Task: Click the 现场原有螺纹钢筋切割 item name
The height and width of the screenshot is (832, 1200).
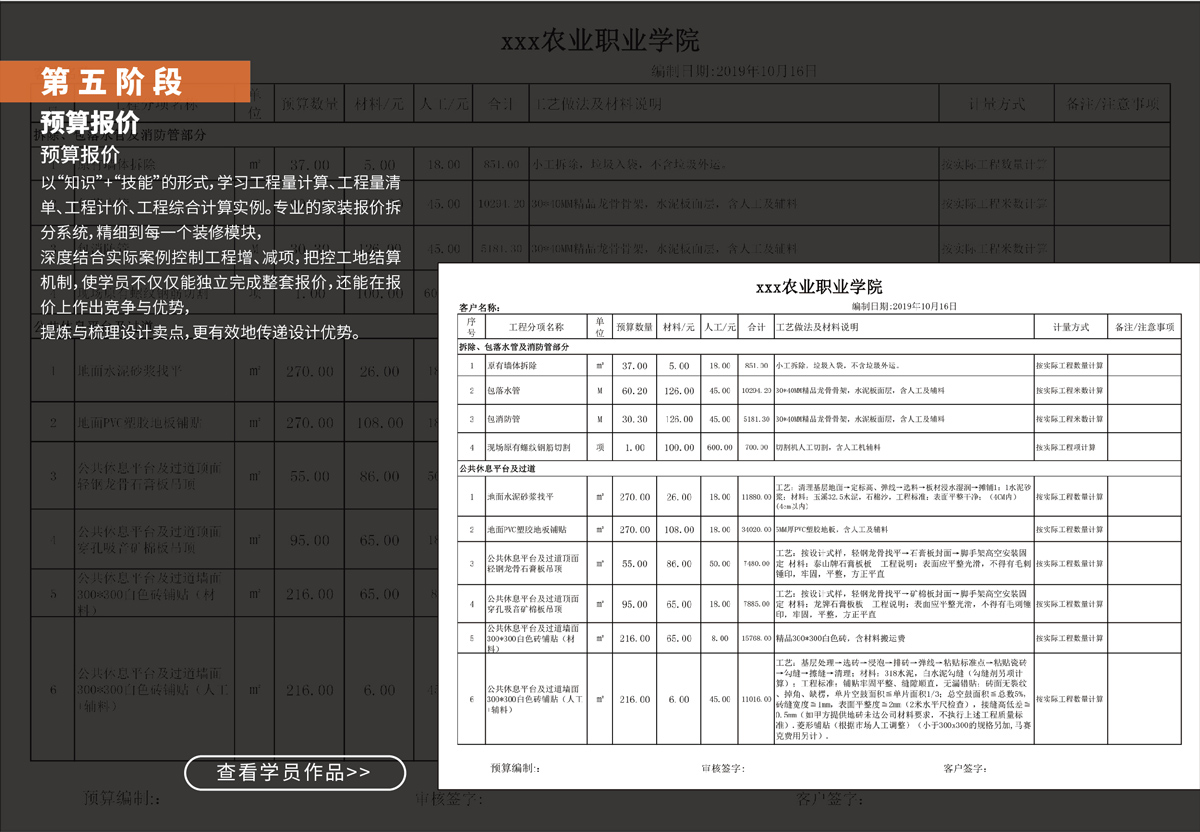Action: point(529,447)
